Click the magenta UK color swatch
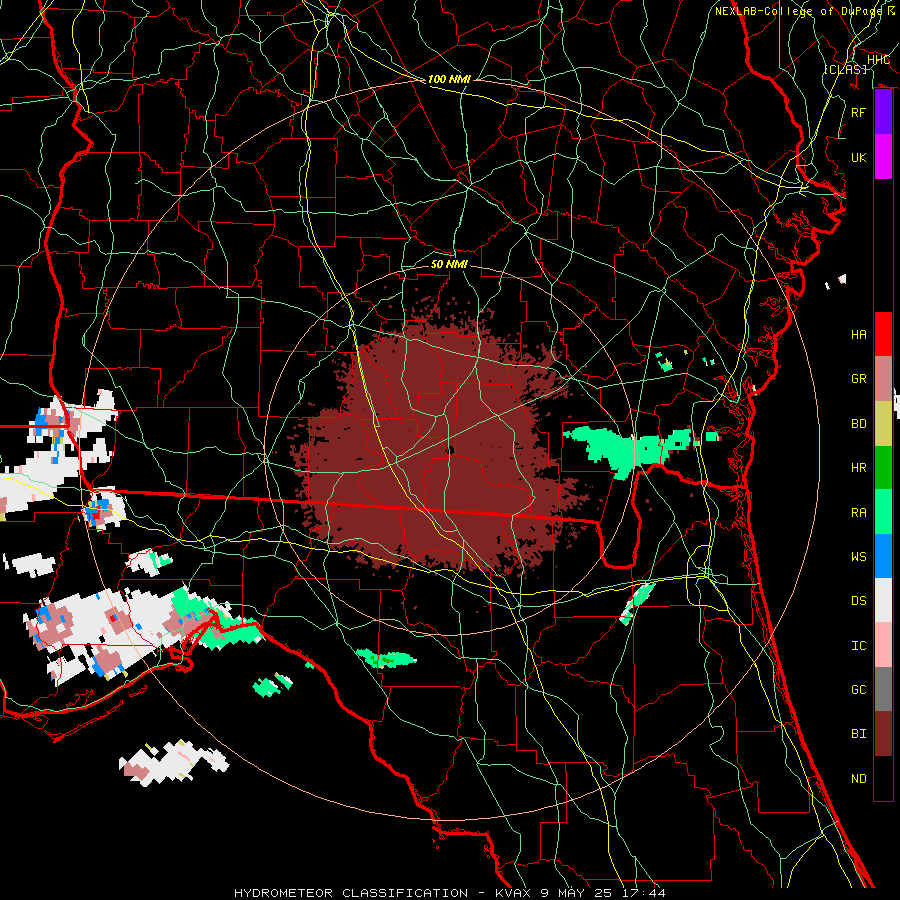The width and height of the screenshot is (900, 900). coord(883,157)
